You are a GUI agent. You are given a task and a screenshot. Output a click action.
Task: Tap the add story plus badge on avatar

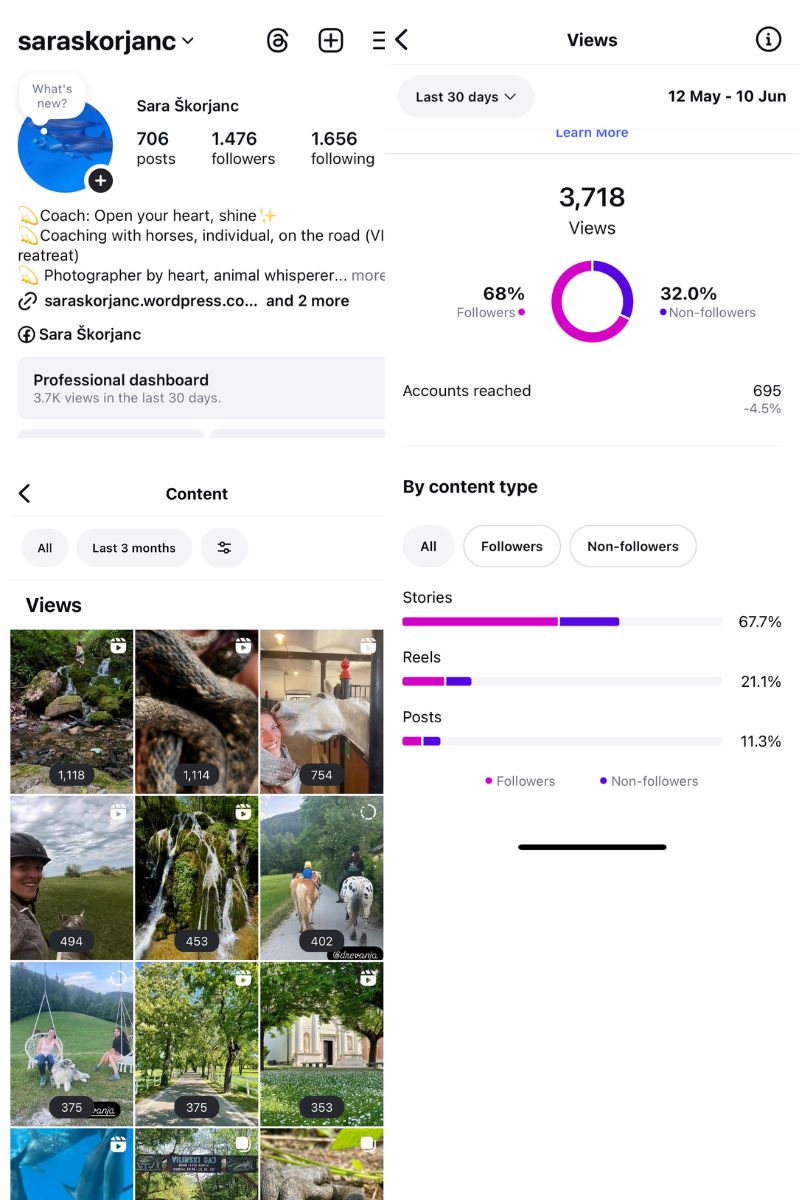pos(100,181)
